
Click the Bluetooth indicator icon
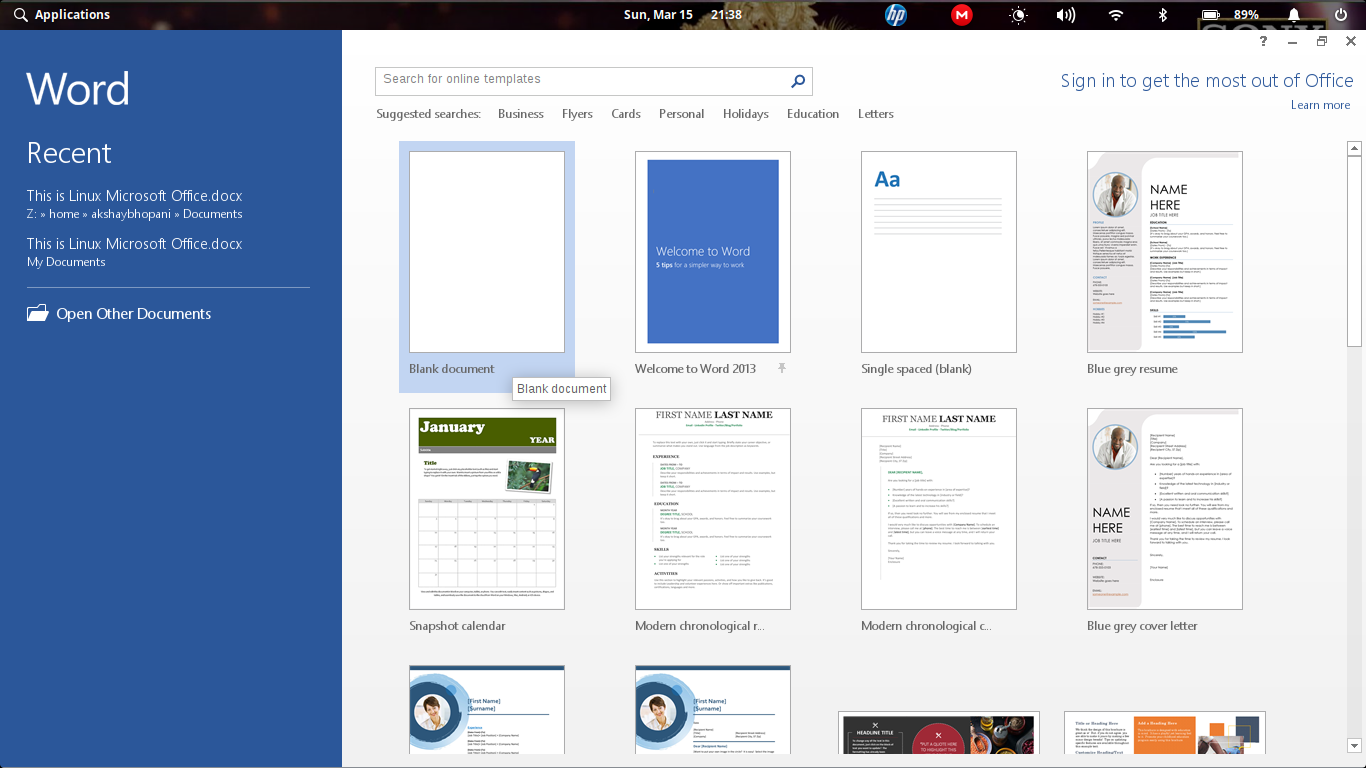(x=1163, y=15)
